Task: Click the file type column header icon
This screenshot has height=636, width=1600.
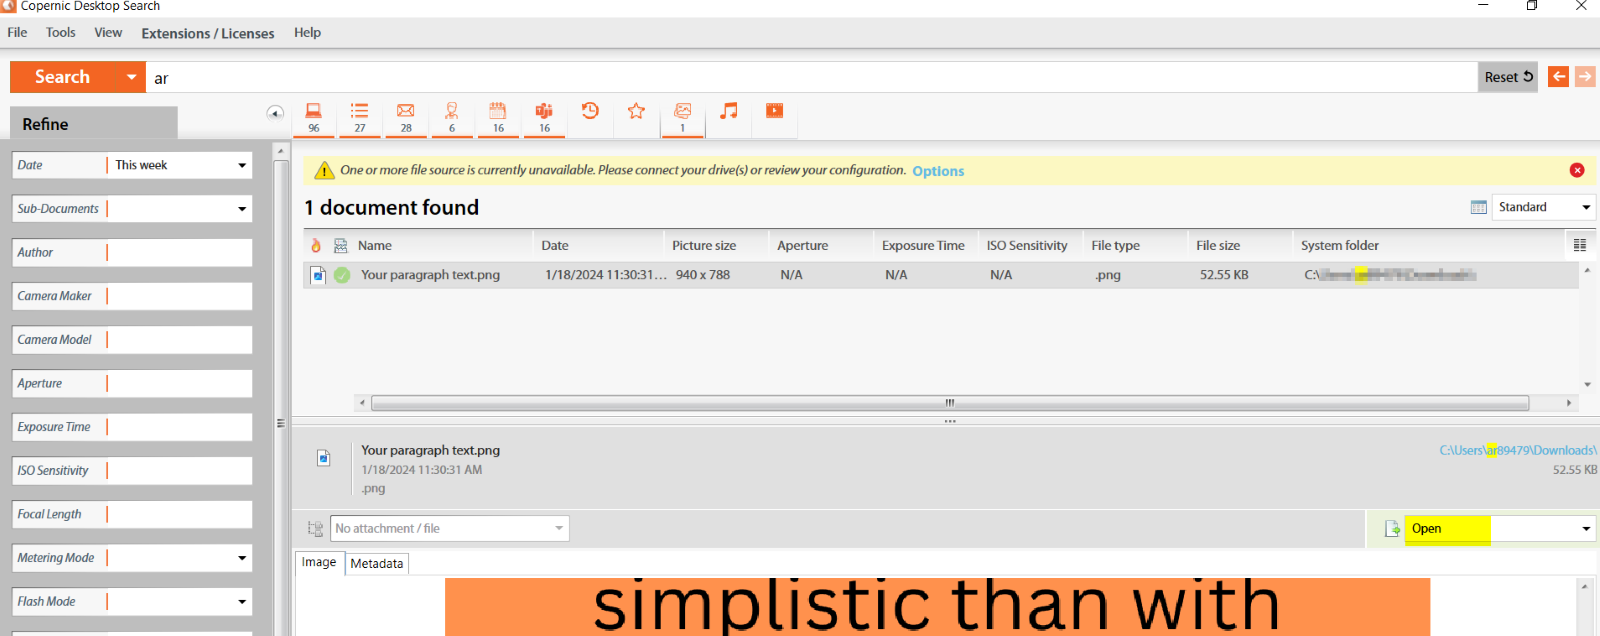Action: (340, 245)
